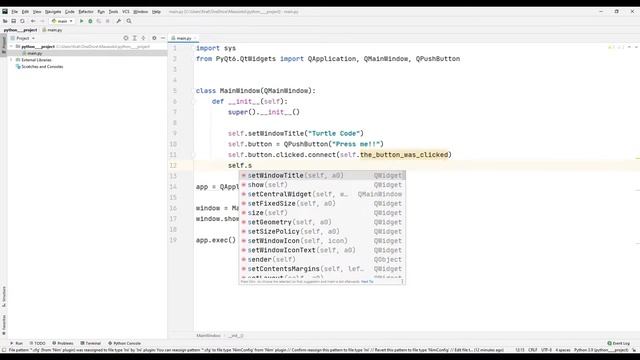Open 4 spaces indent selector
This screenshot has height=360, width=640.
pyautogui.click(x=562, y=350)
